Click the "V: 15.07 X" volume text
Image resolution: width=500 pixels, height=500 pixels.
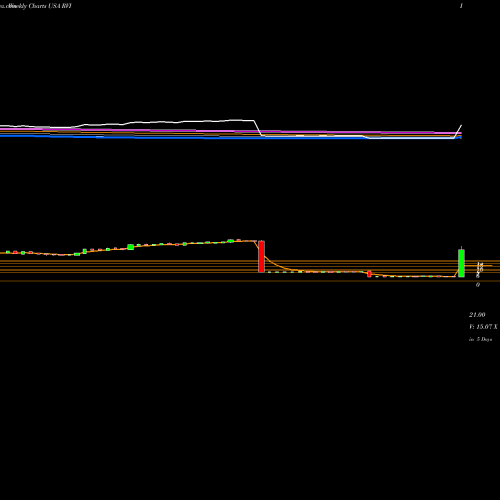tap(483, 327)
